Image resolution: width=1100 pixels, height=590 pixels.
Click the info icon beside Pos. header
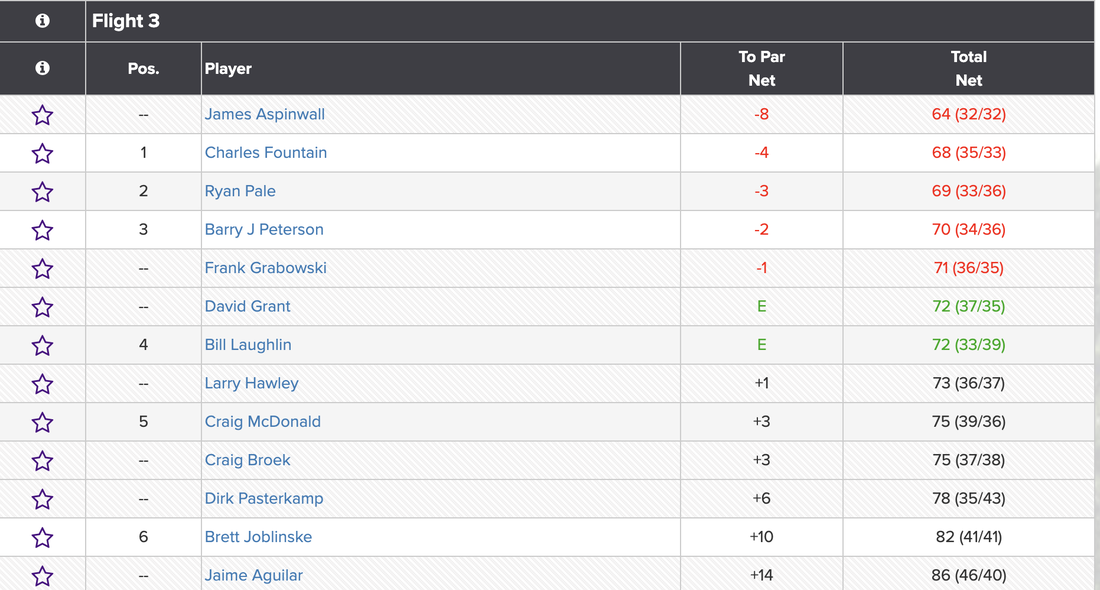click(x=42, y=69)
